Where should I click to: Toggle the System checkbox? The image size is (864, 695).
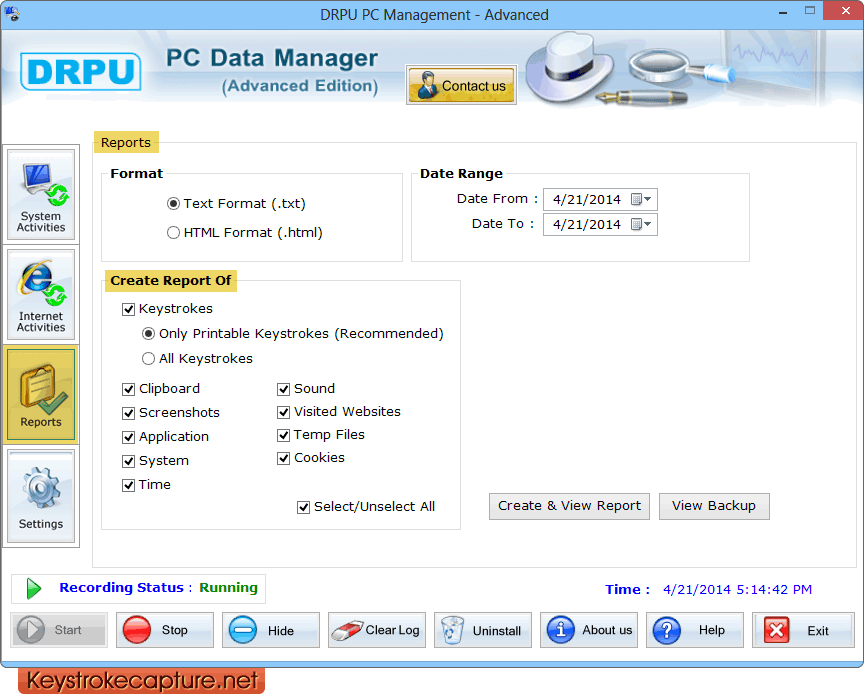[128, 461]
